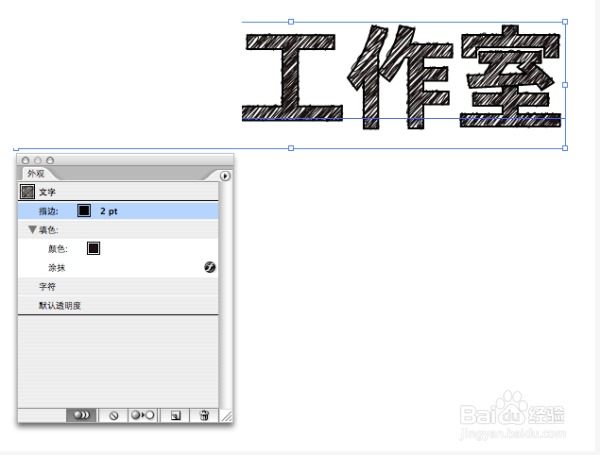This screenshot has width=600, height=455.
Task: Collapse the 填色 fill disclosure triangle
Action: (33, 230)
